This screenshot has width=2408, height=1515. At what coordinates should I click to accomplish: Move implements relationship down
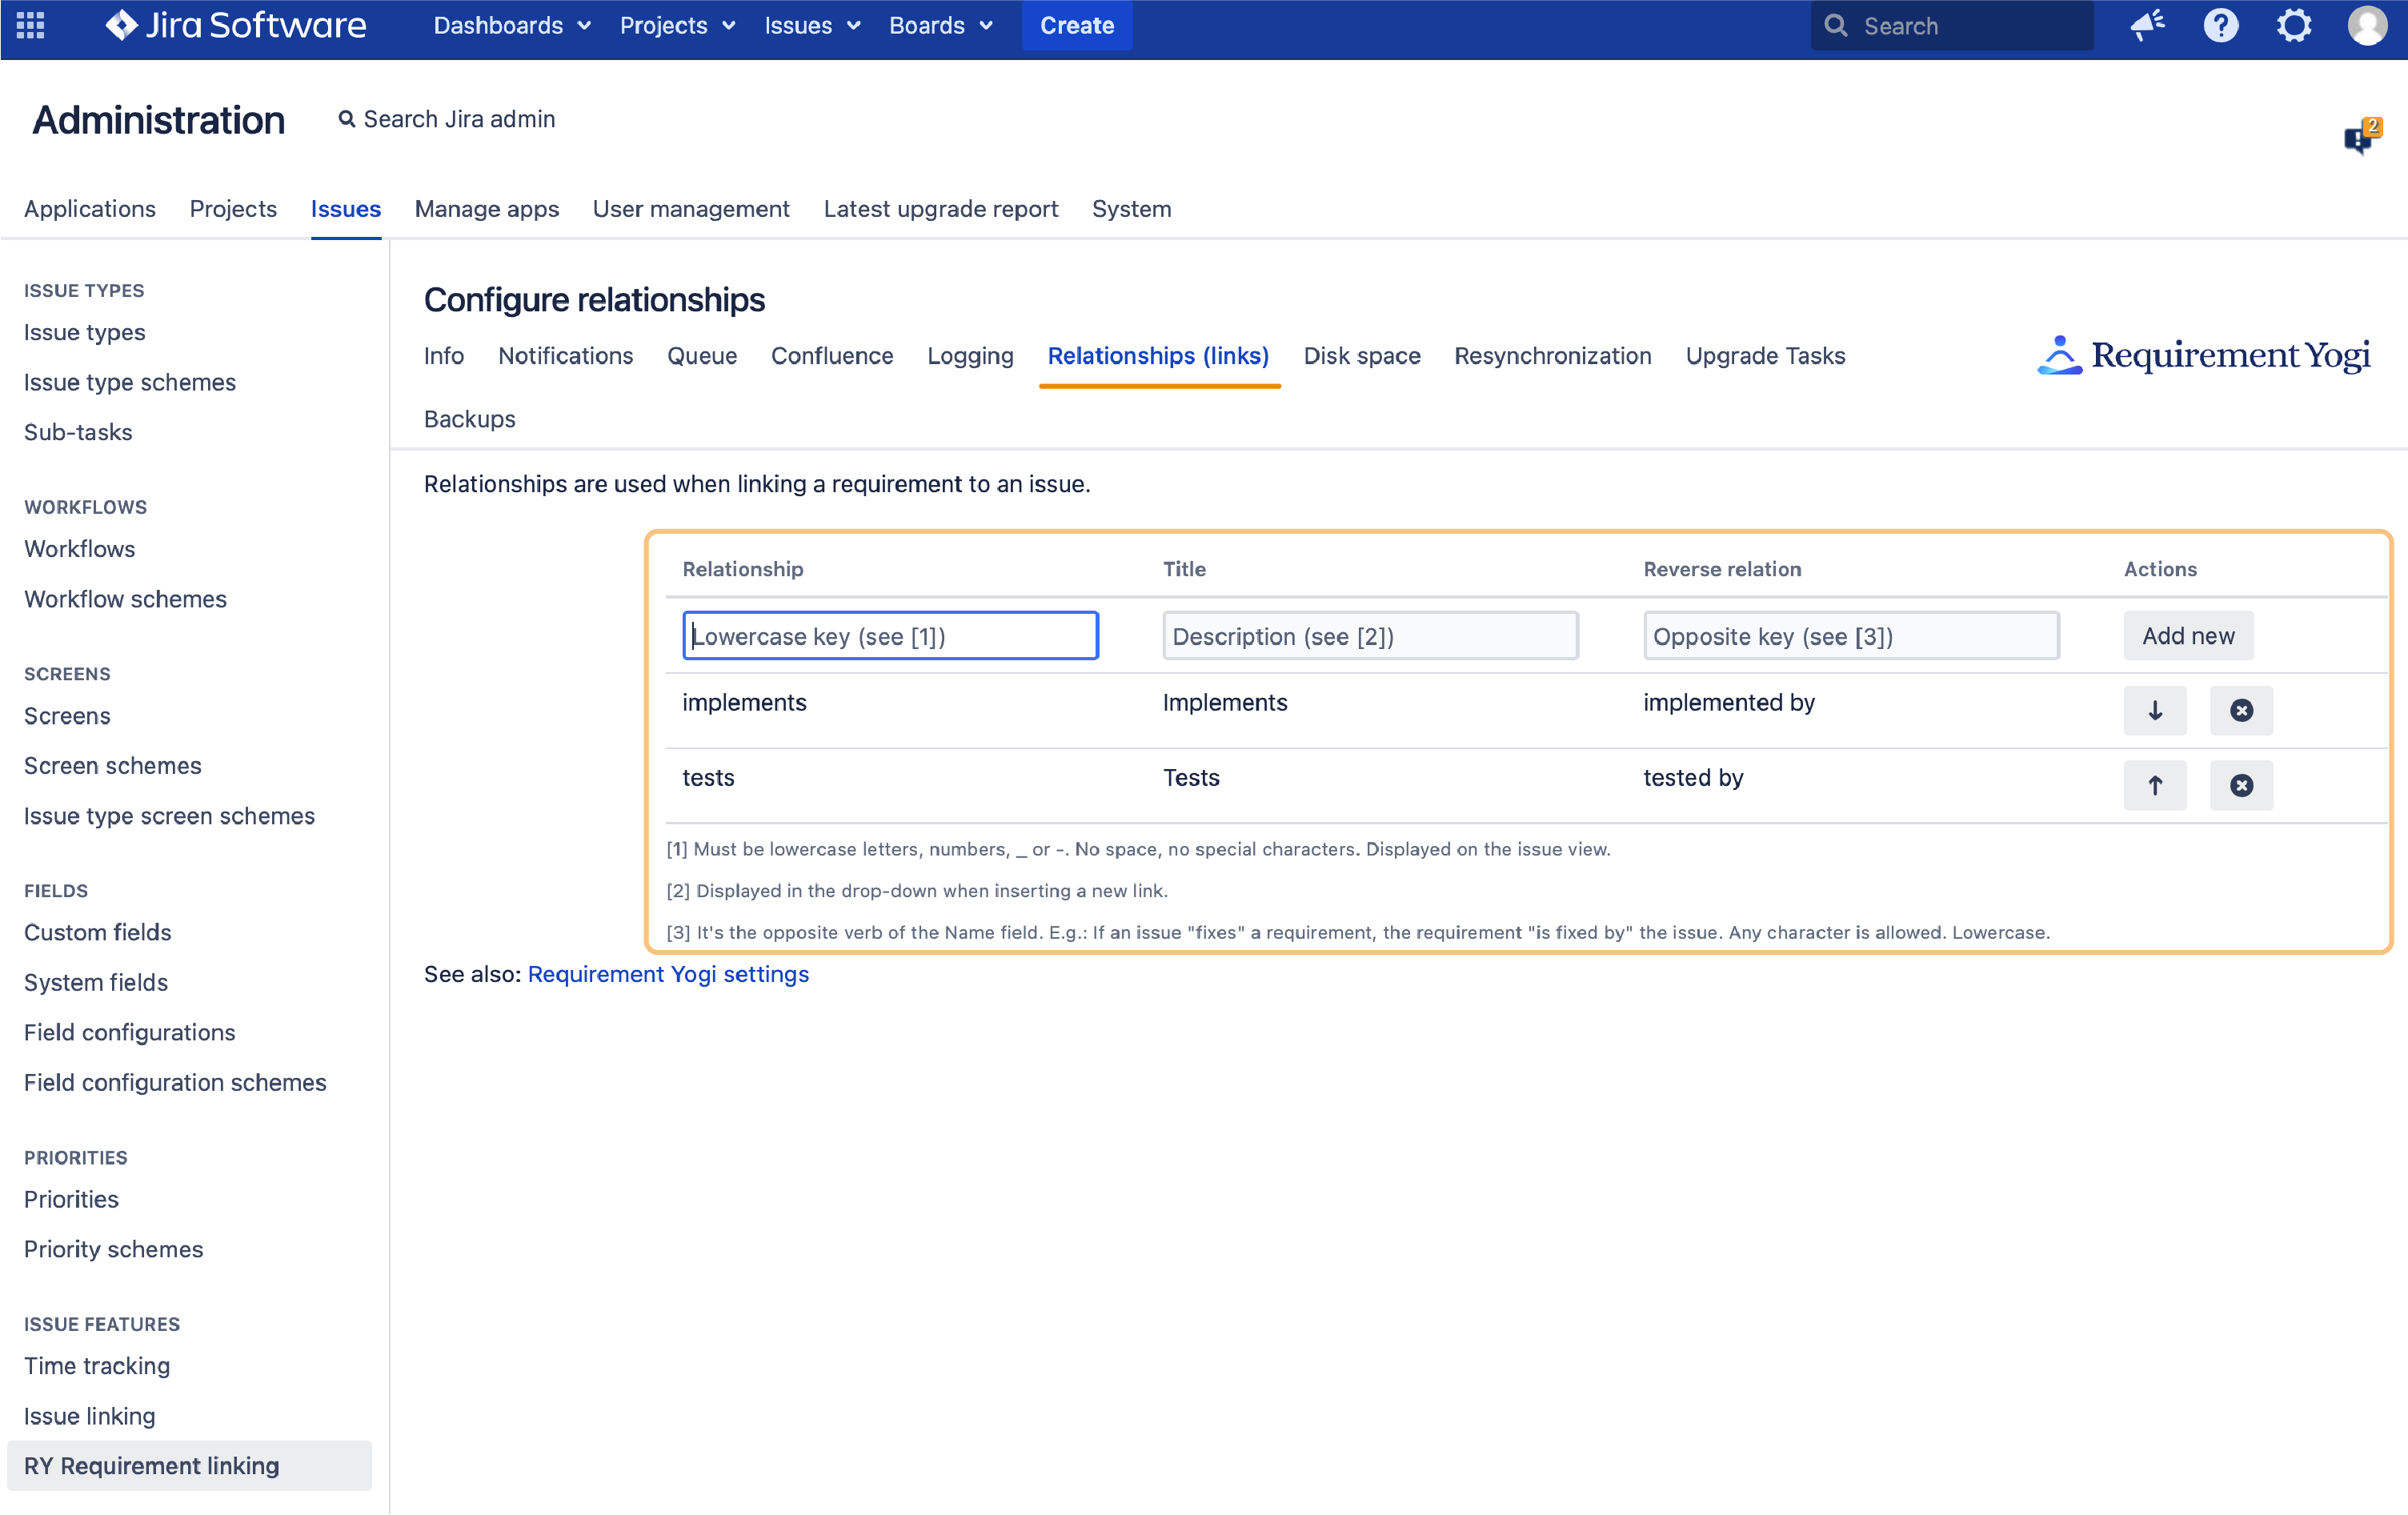click(2154, 710)
